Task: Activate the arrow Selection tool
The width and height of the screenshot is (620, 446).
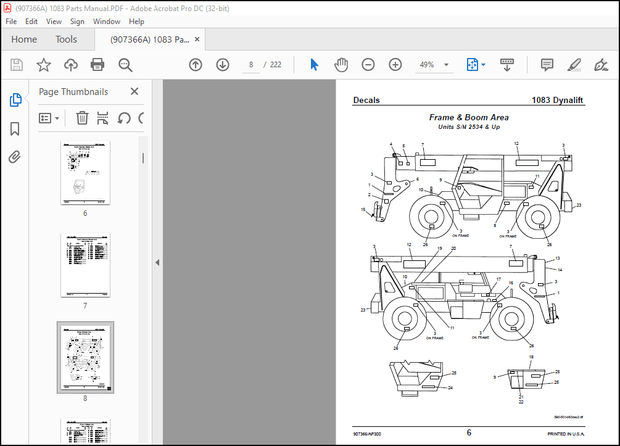Action: tap(314, 64)
